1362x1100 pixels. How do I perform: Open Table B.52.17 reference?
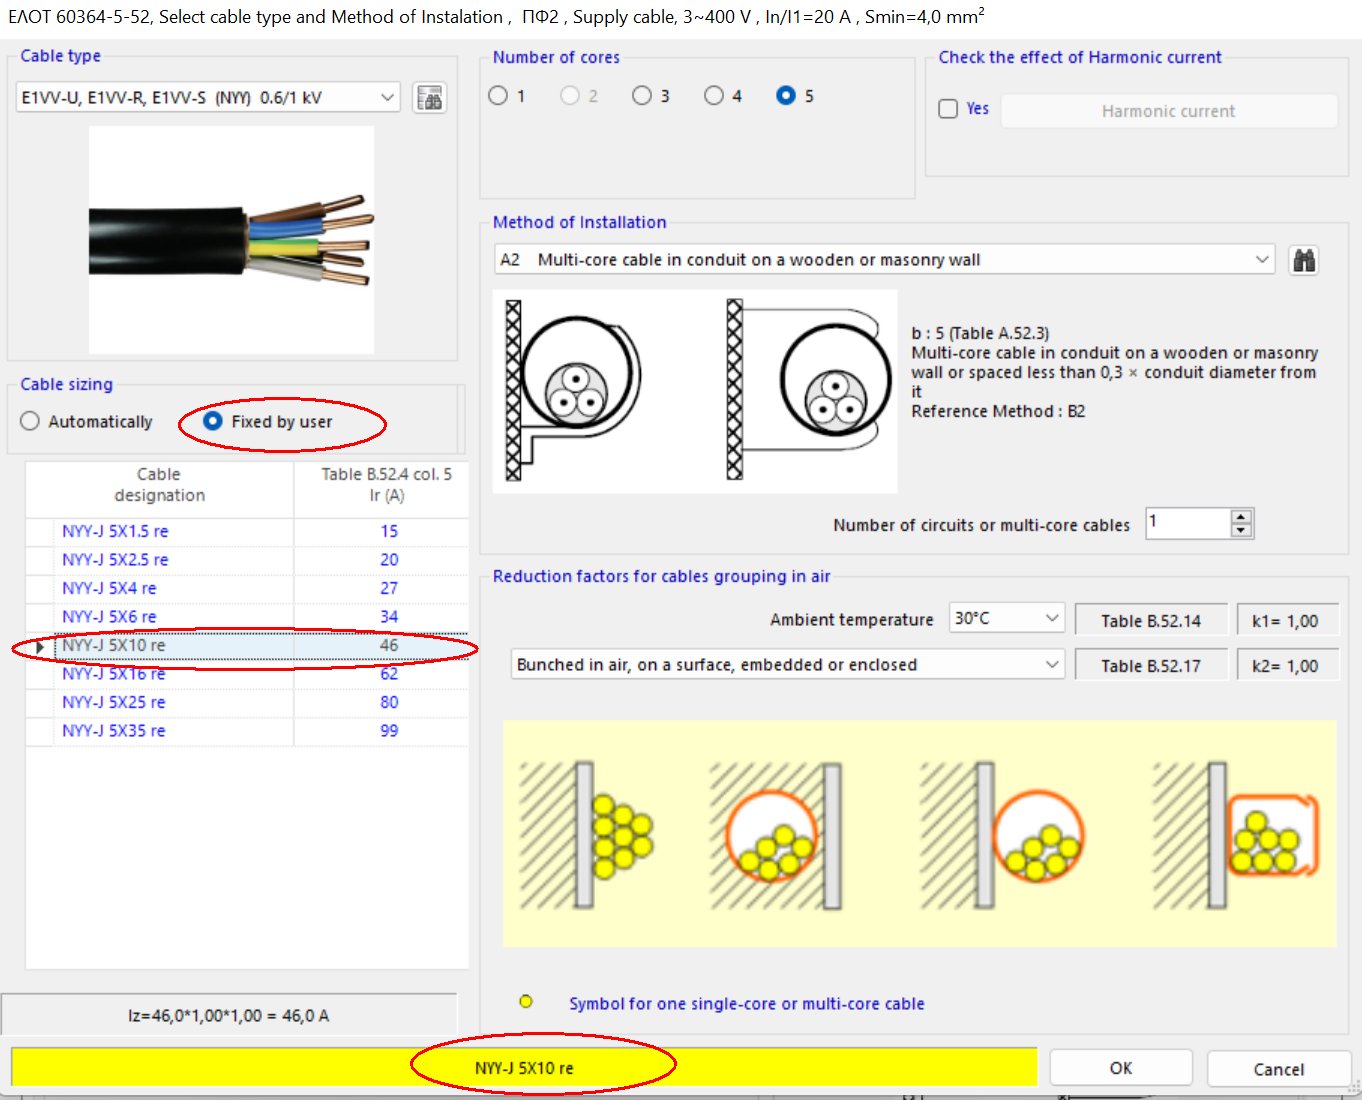coord(1150,664)
